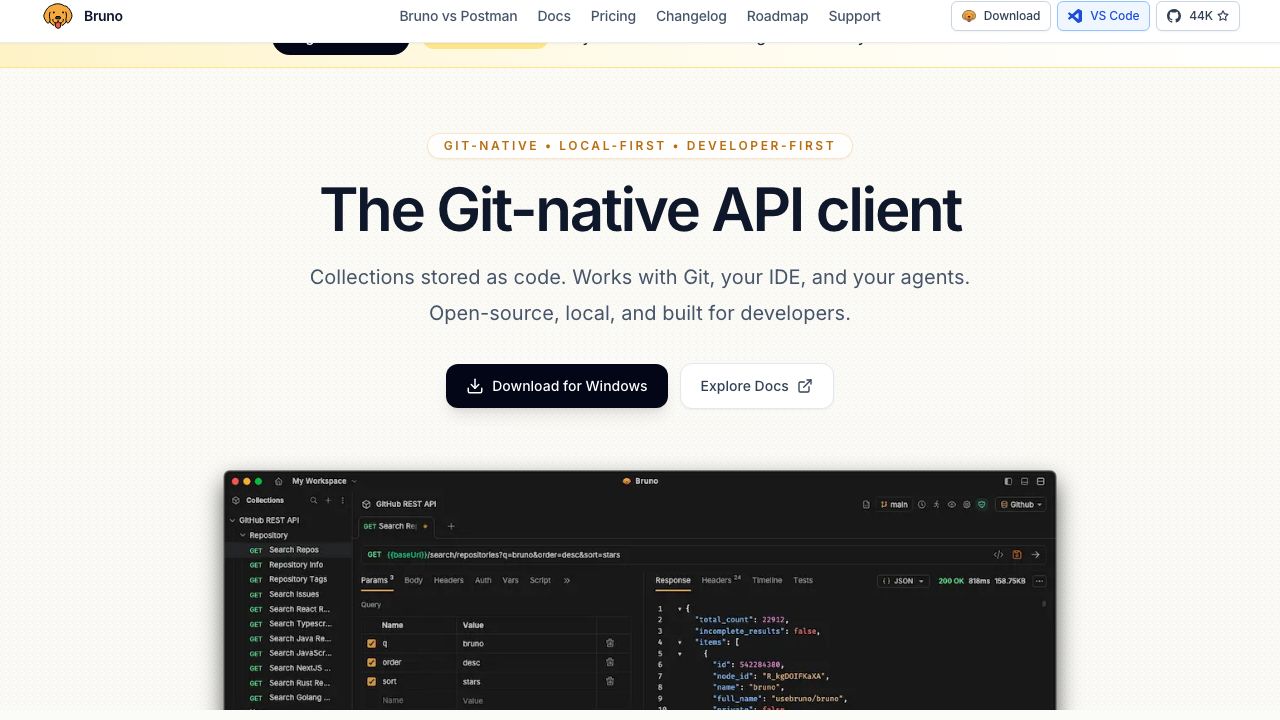Click the generate code icon in URL bar

(998, 555)
